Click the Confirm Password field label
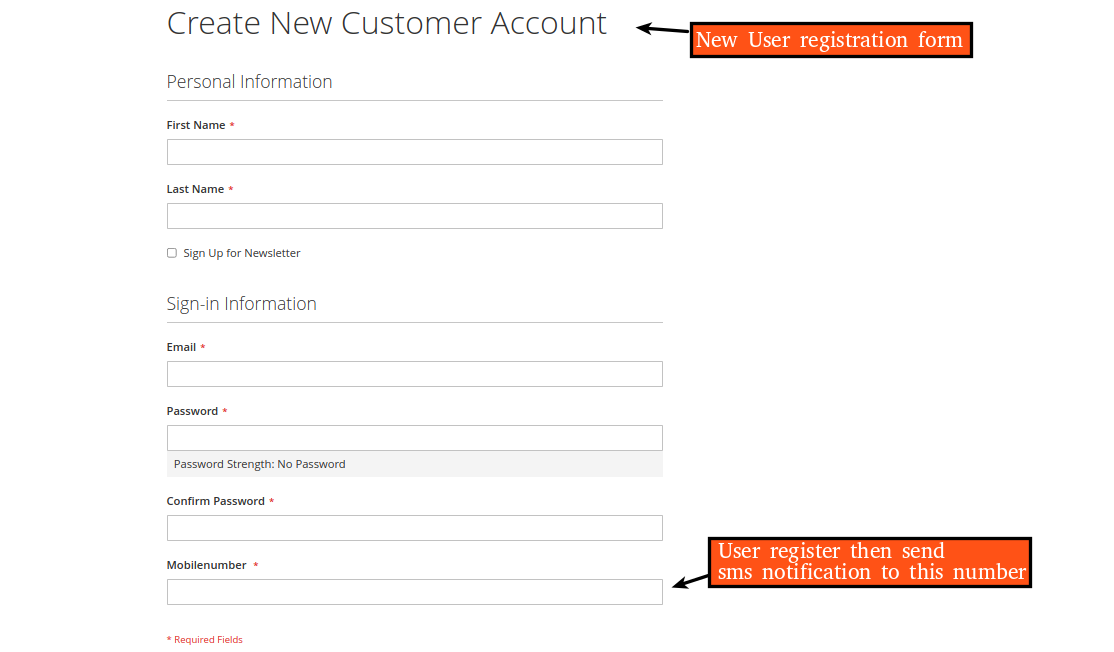1114x652 pixels. [215, 500]
